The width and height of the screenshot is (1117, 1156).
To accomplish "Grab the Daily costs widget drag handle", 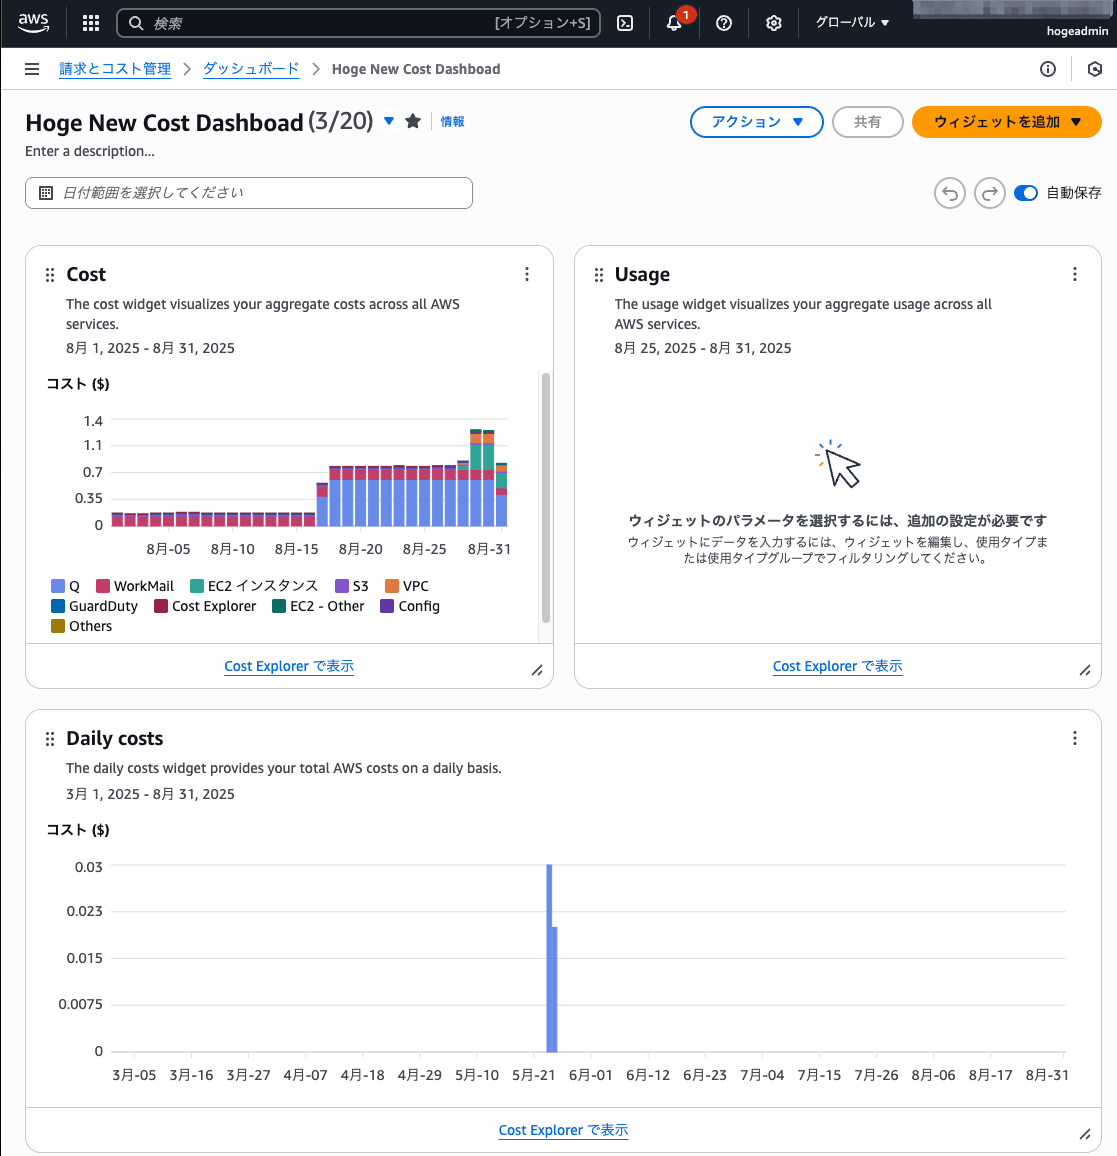I will tap(49, 739).
